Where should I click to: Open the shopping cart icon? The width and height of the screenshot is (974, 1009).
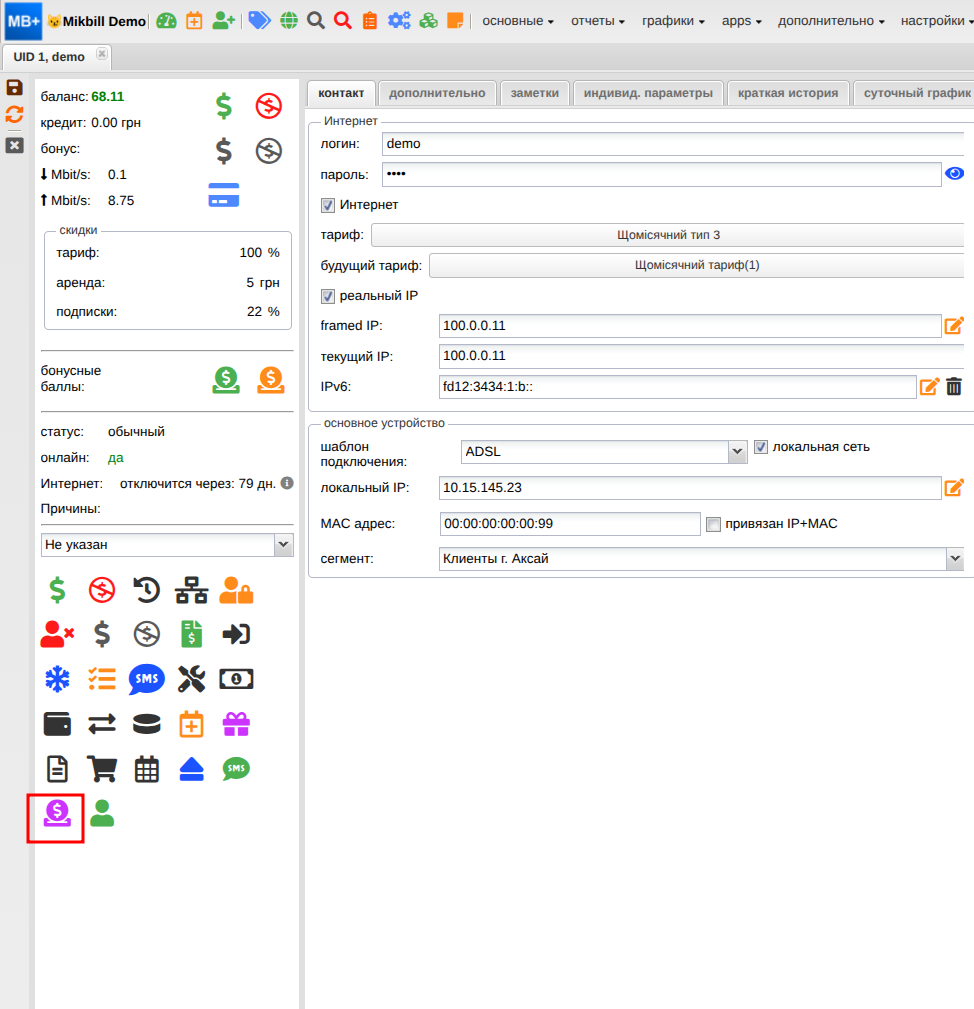pyautogui.click(x=102, y=769)
